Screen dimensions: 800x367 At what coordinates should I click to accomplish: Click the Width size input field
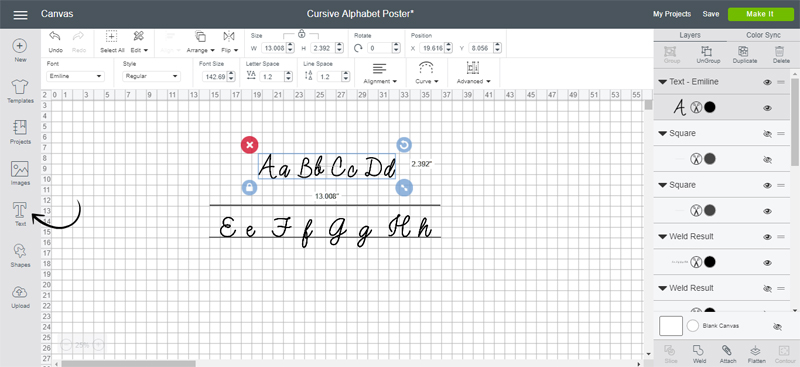[274, 48]
